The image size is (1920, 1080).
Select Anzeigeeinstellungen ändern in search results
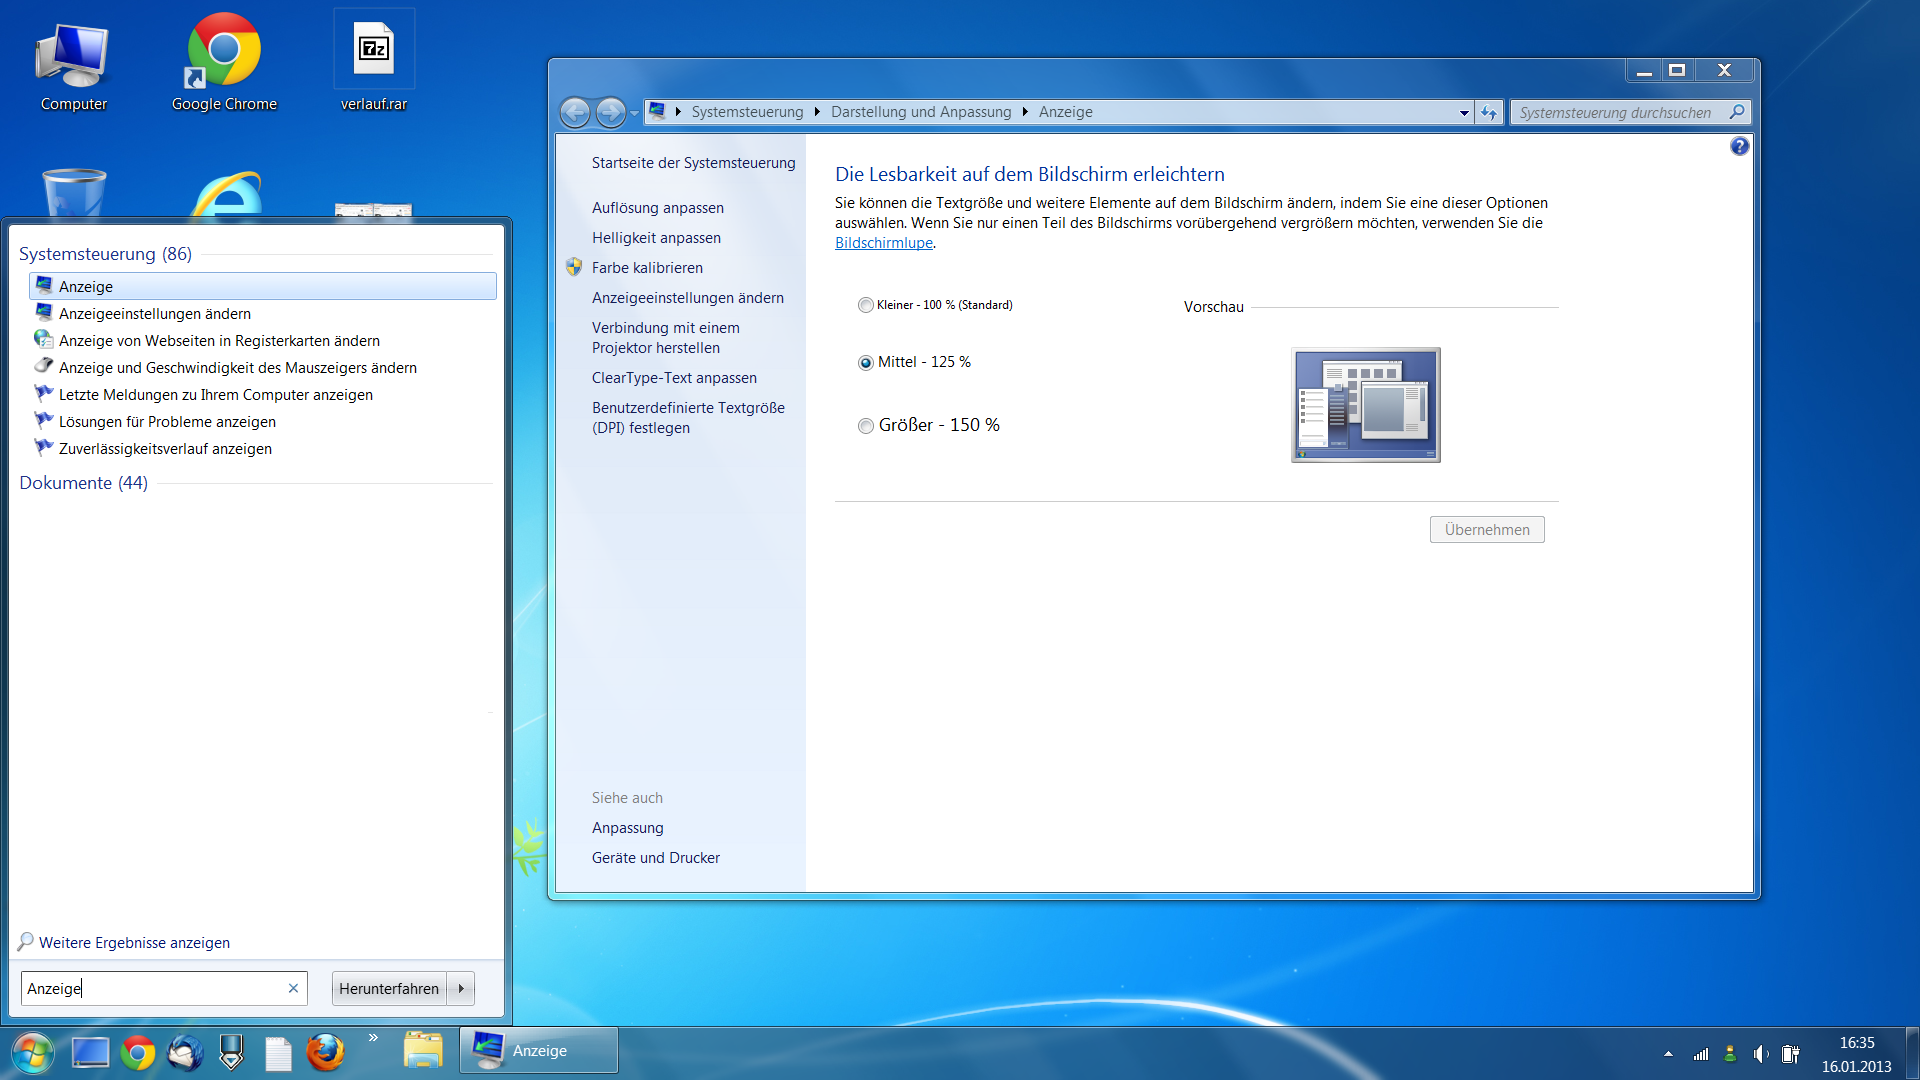coord(155,314)
